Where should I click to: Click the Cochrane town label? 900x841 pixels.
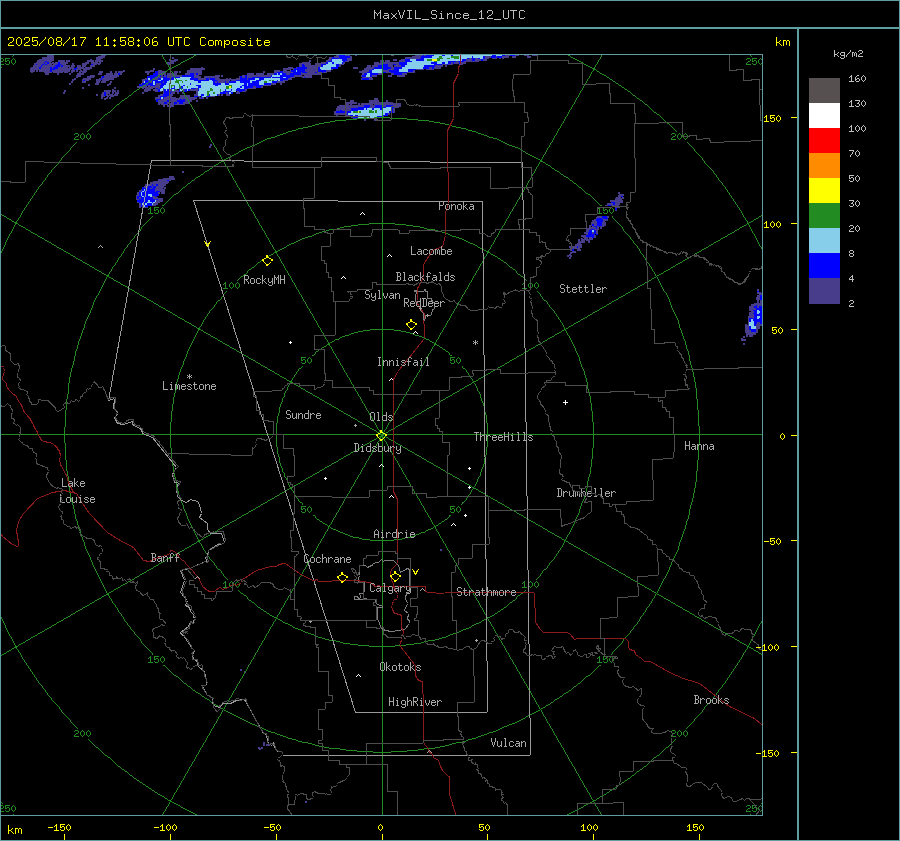tap(327, 559)
